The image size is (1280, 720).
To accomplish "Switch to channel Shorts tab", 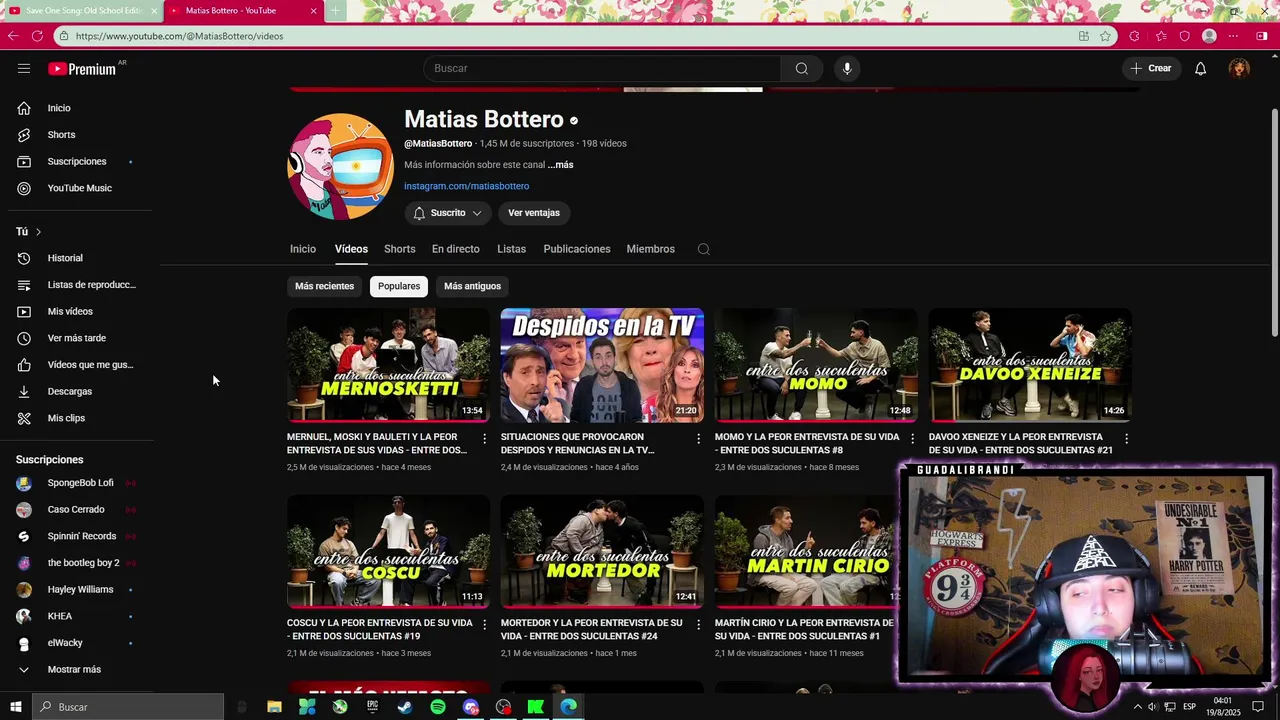I will (x=400, y=249).
